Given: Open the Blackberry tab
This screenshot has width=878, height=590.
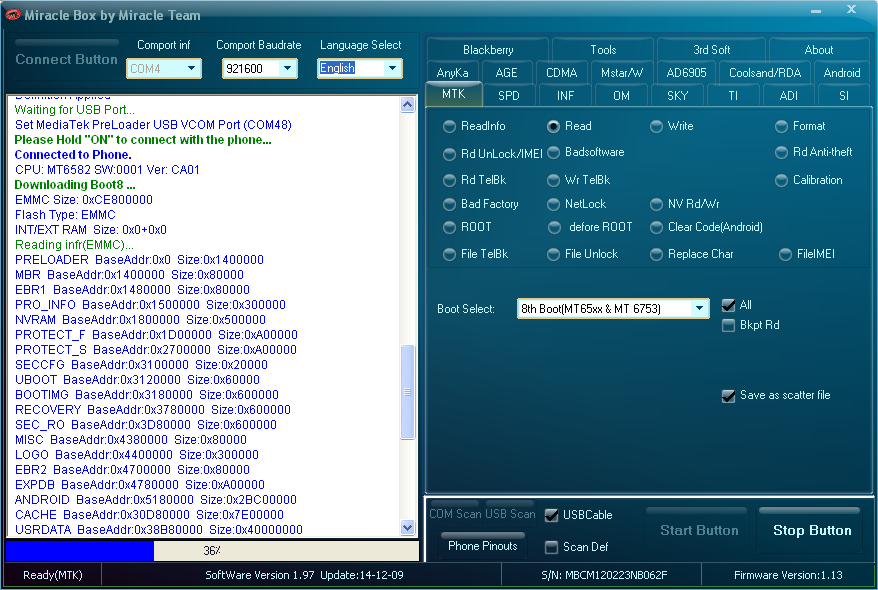Looking at the screenshot, I should coord(488,50).
